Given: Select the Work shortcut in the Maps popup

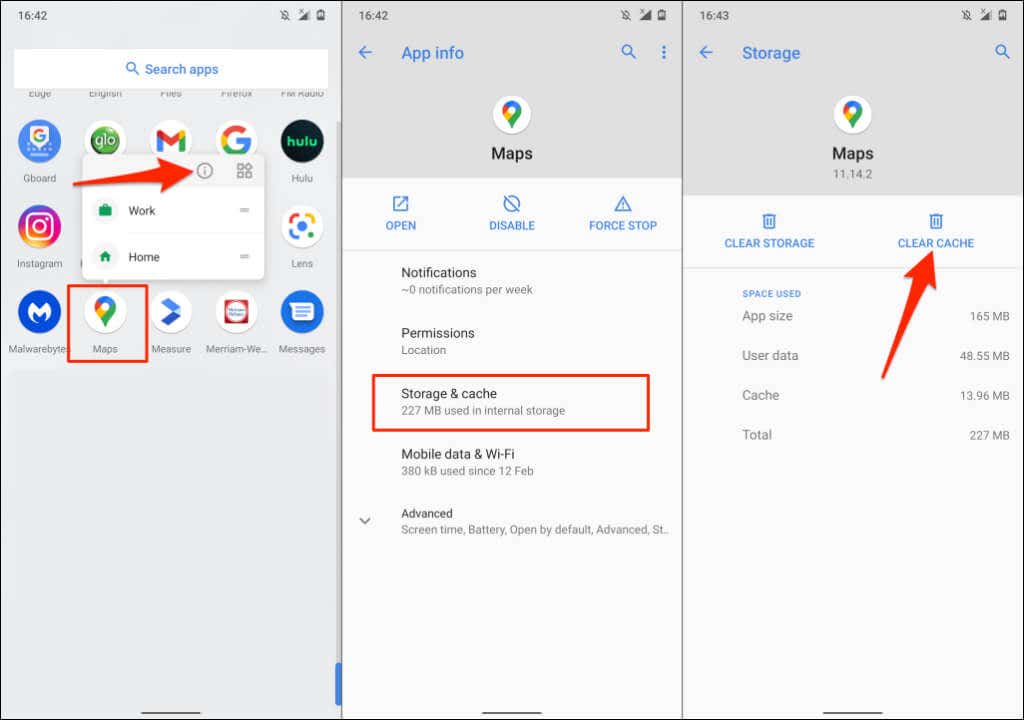Looking at the screenshot, I should (x=141, y=210).
